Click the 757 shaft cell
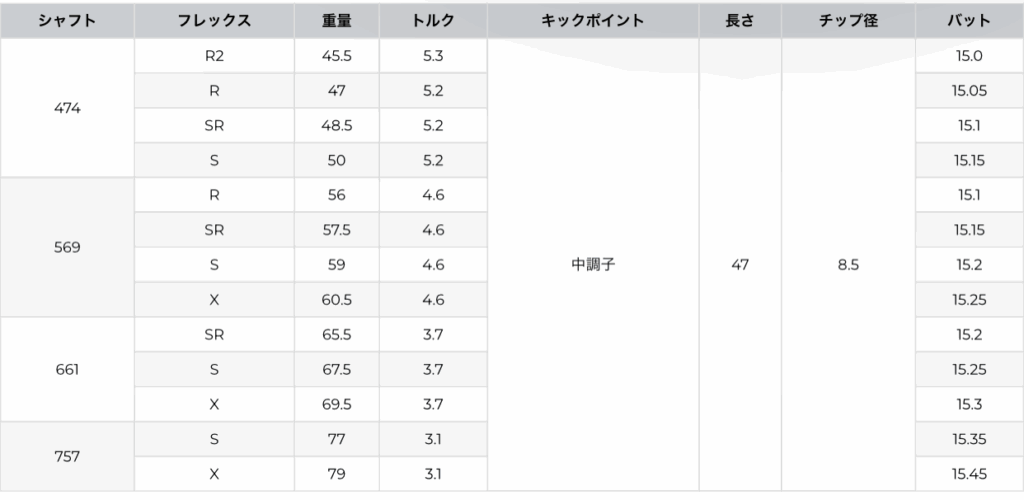 (x=67, y=456)
